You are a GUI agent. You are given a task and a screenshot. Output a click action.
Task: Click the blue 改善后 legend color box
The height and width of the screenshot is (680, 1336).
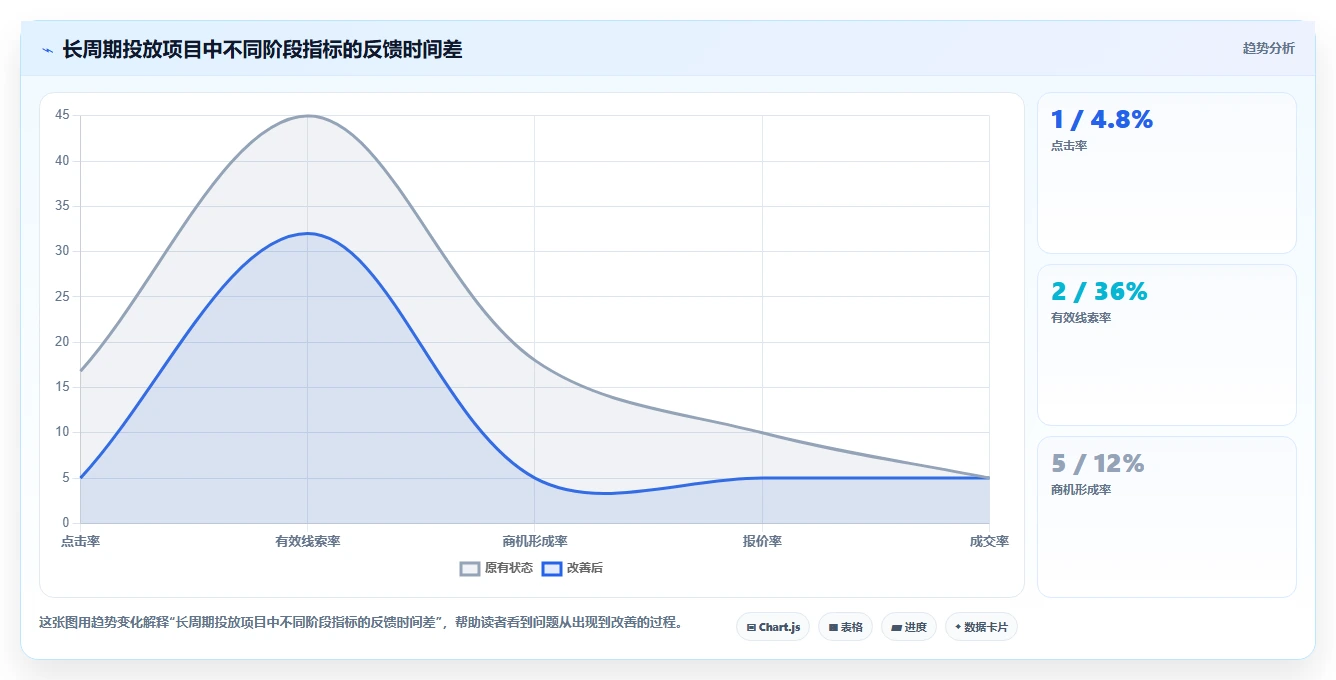click(552, 568)
